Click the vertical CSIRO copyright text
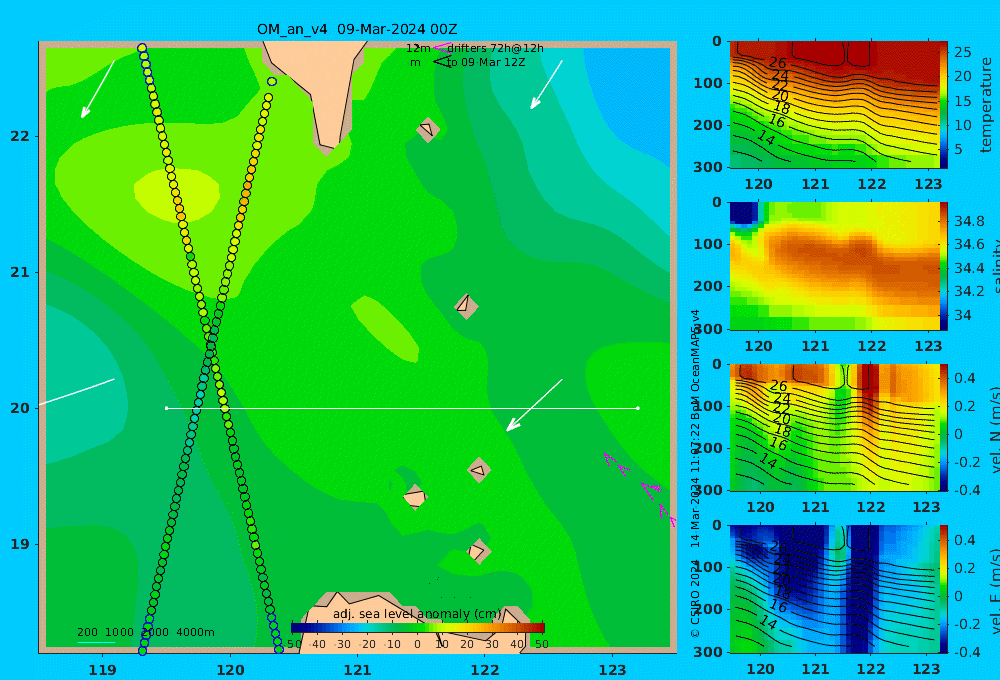1000x680 pixels. (x=695, y=473)
